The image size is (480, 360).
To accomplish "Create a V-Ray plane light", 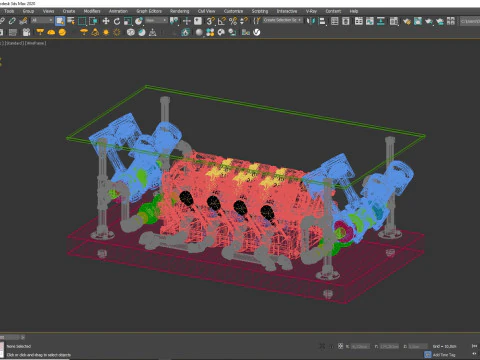I will click(x=40, y=32).
